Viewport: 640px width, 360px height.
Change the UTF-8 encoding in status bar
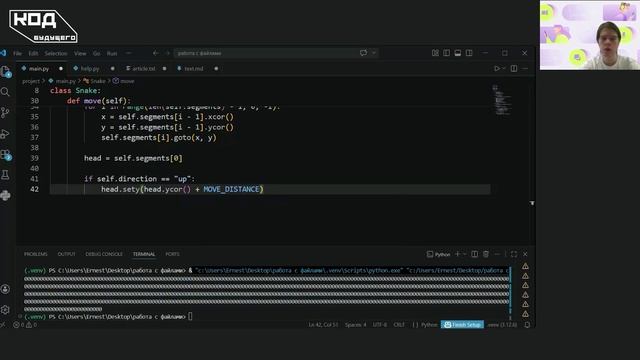(x=380, y=325)
